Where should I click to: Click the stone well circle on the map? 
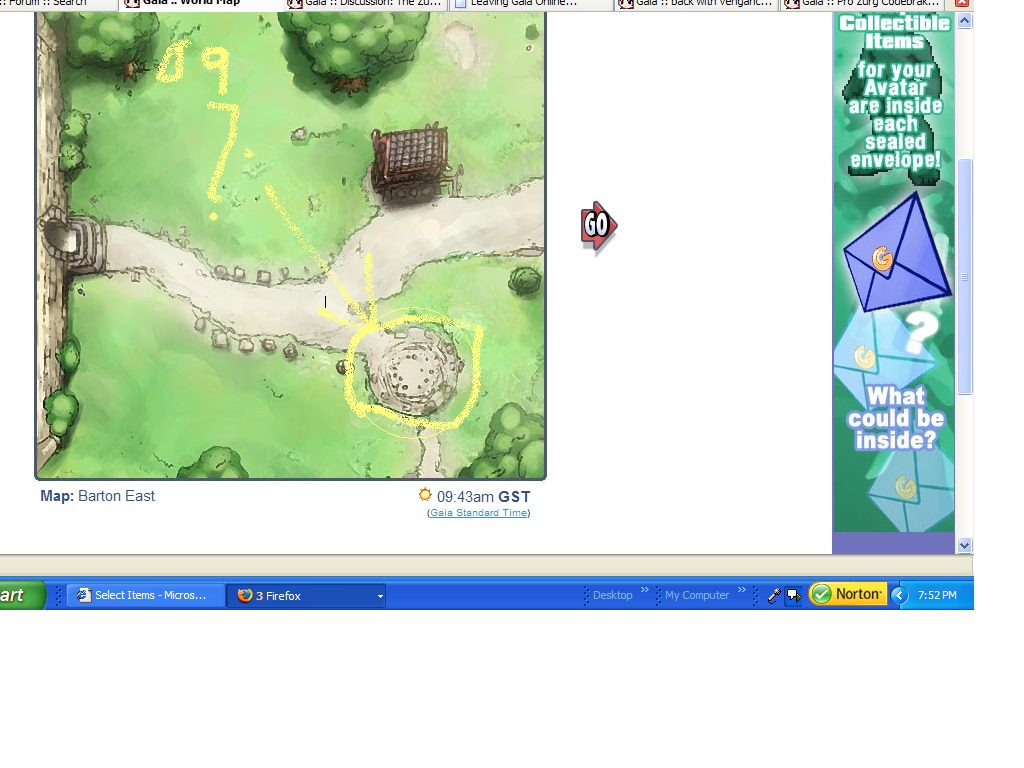pyautogui.click(x=414, y=372)
